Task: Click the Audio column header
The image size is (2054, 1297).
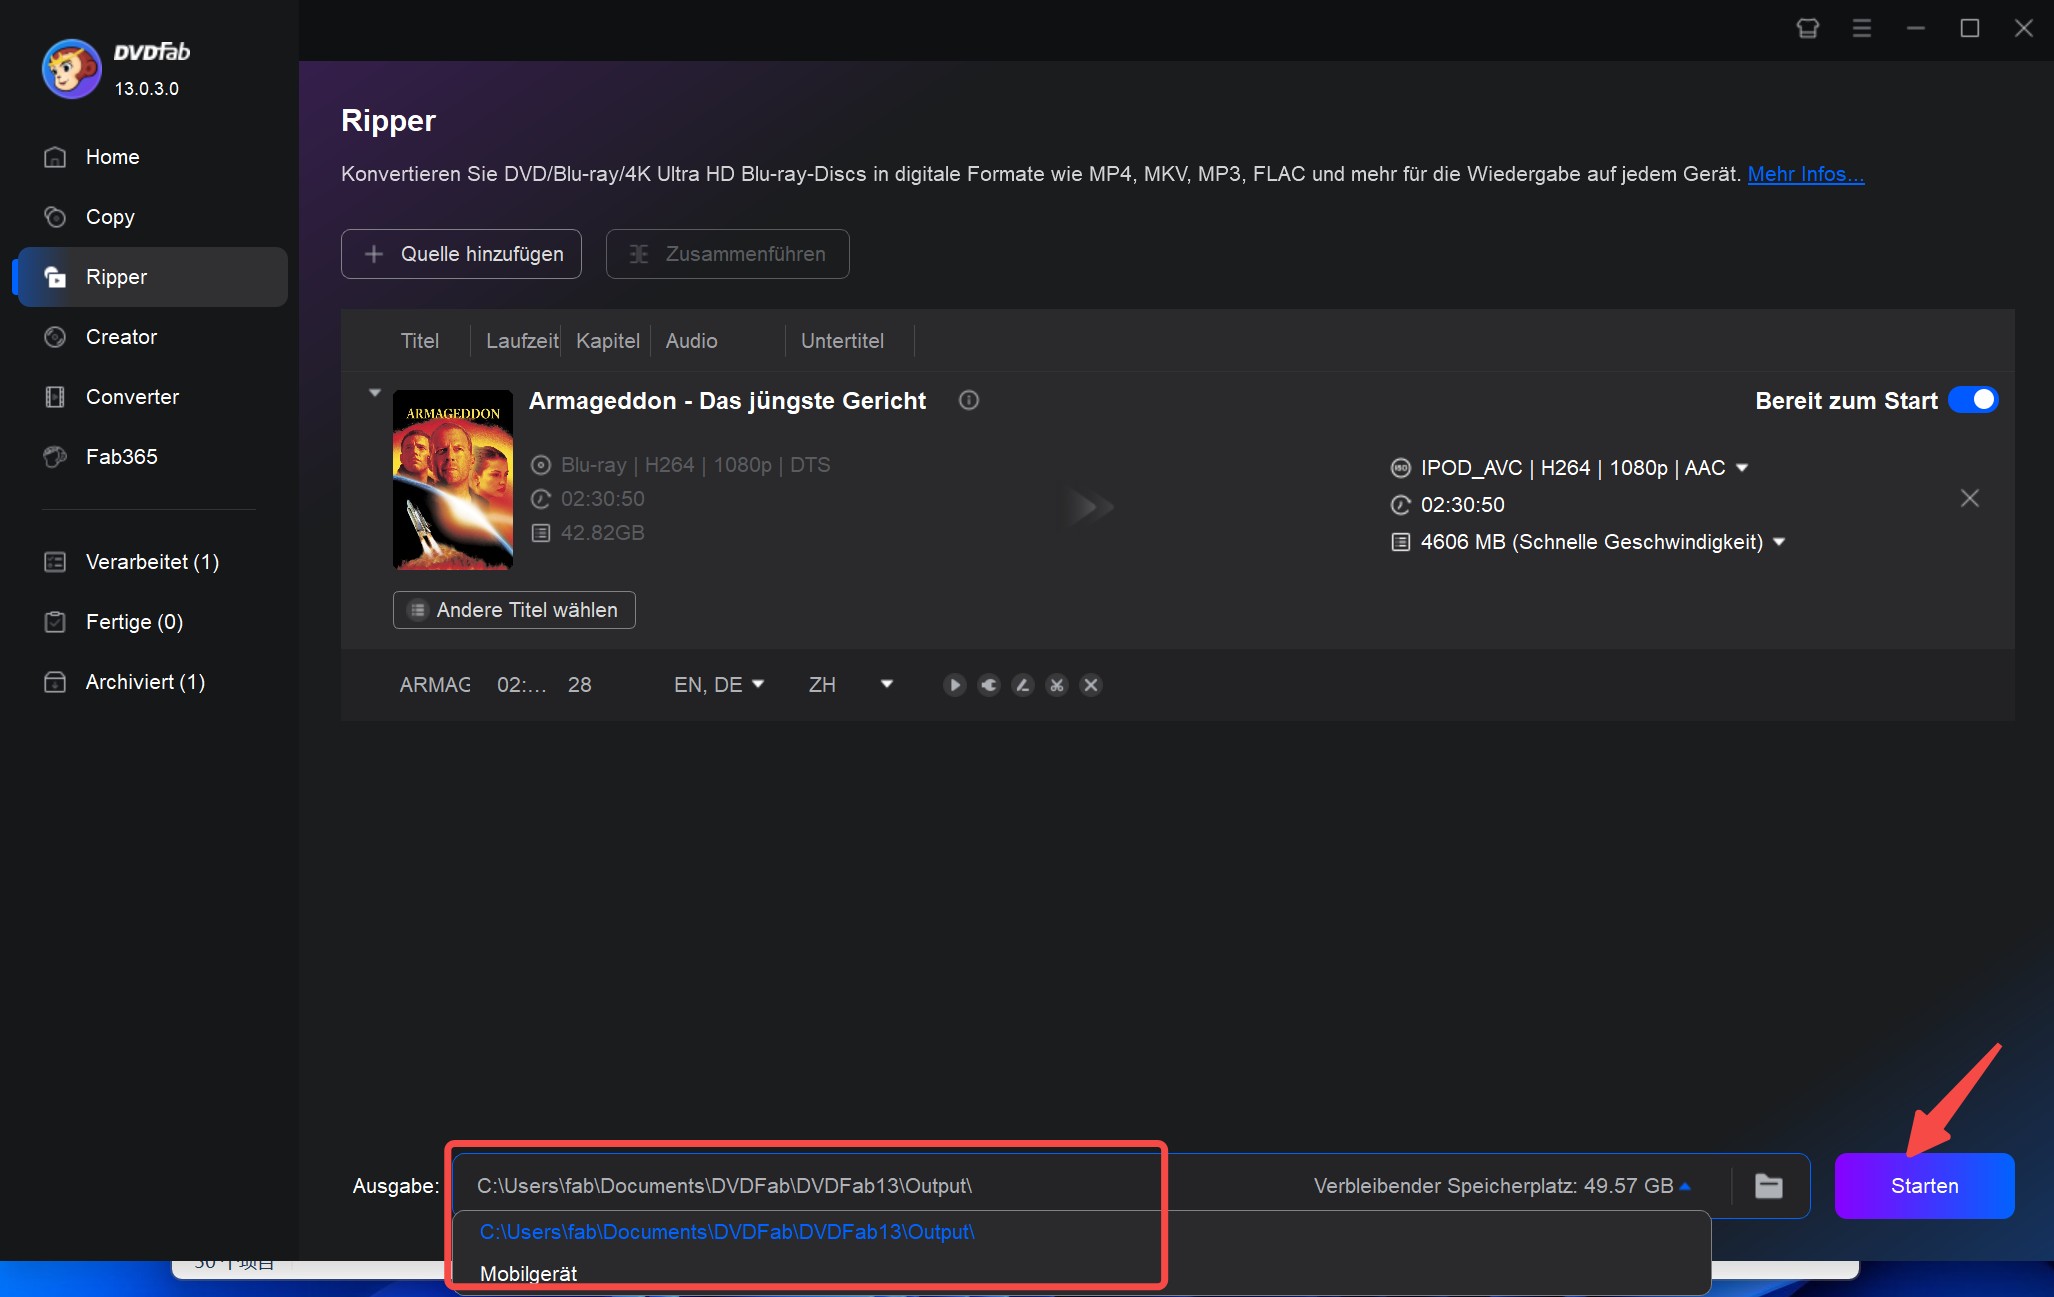Action: 692,341
